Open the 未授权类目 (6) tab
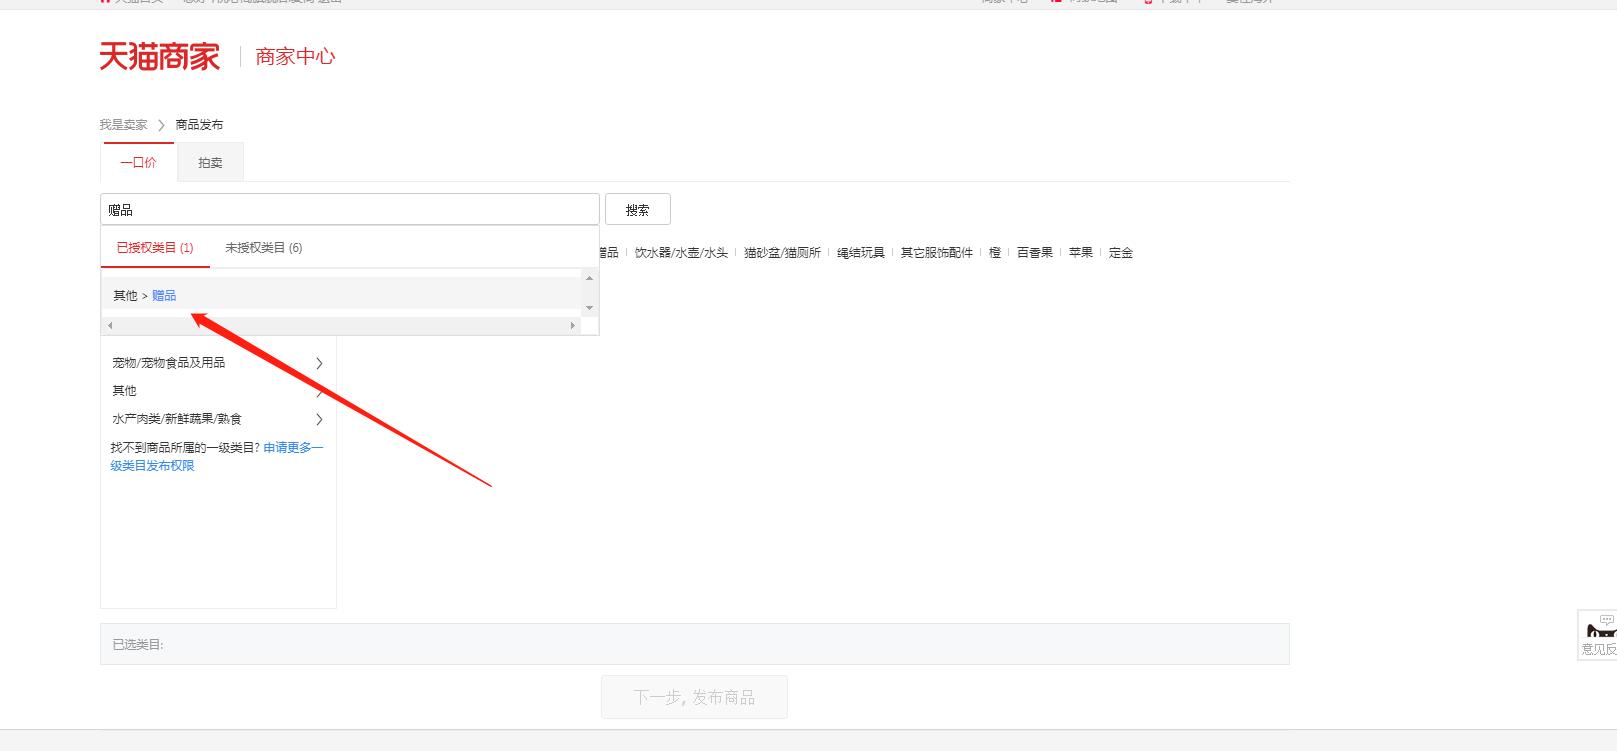This screenshot has width=1617, height=751. [x=264, y=248]
